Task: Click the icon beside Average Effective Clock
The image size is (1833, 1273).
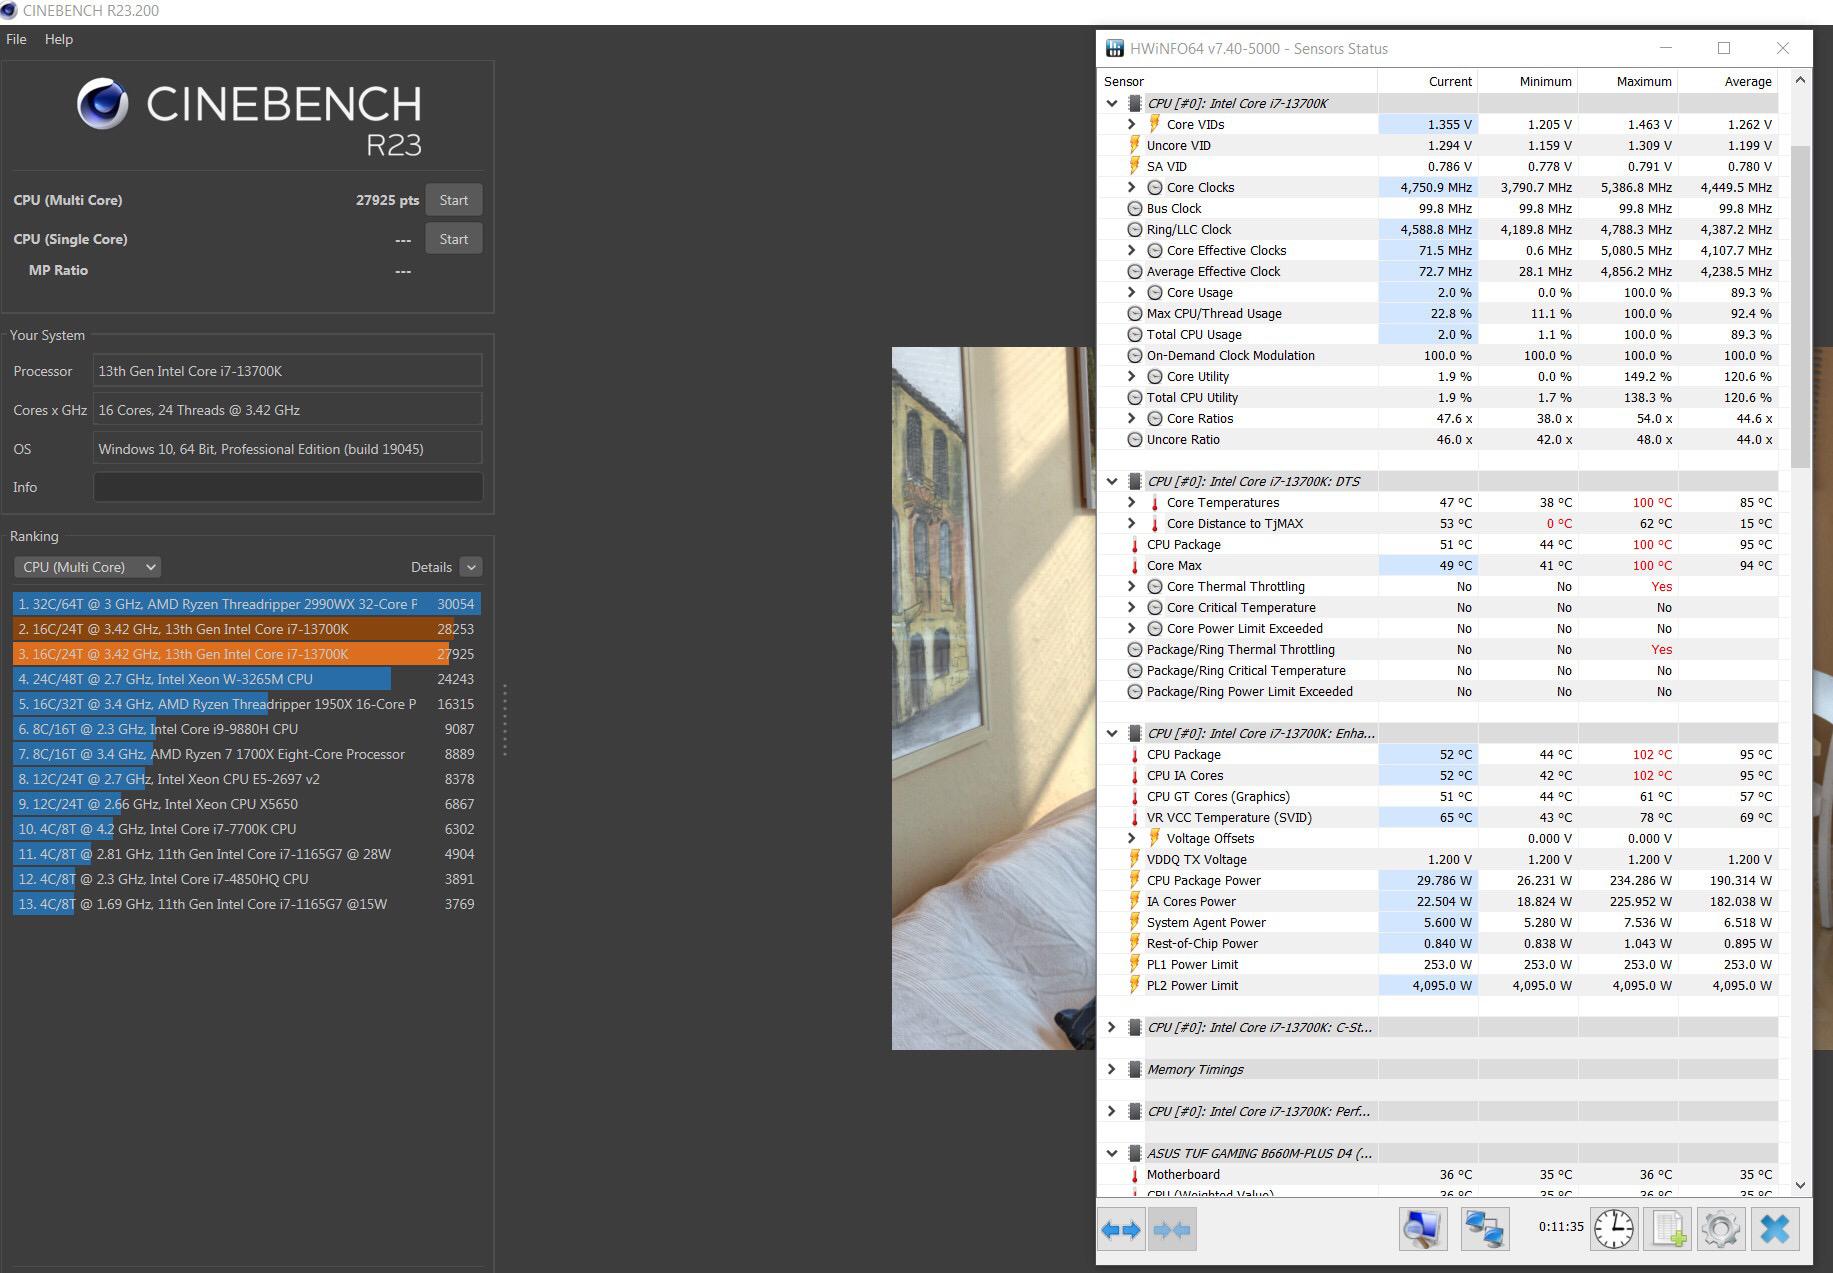Action: click(x=1134, y=271)
